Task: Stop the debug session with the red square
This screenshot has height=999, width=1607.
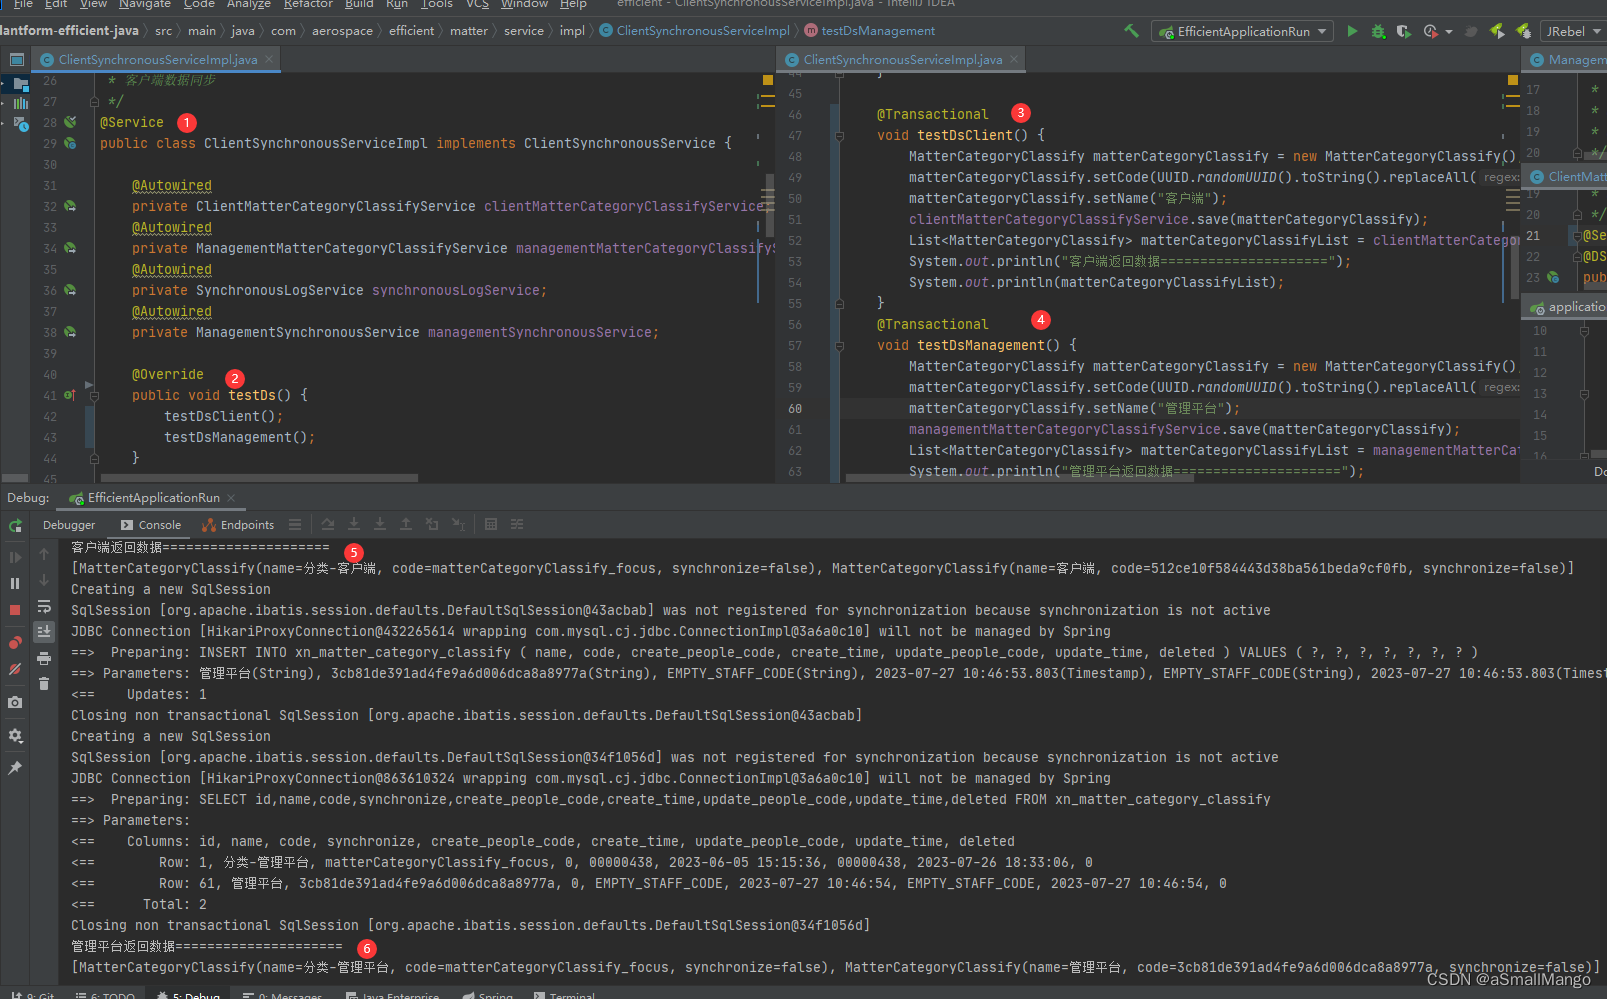Action: (15, 610)
